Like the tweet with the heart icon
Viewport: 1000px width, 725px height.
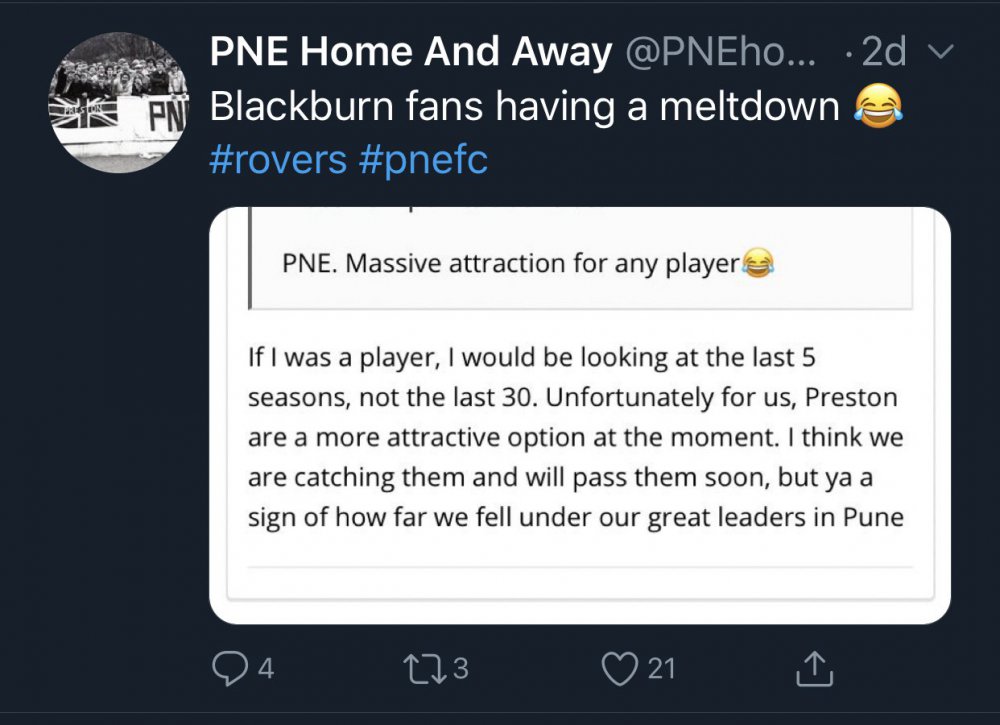[x=621, y=669]
